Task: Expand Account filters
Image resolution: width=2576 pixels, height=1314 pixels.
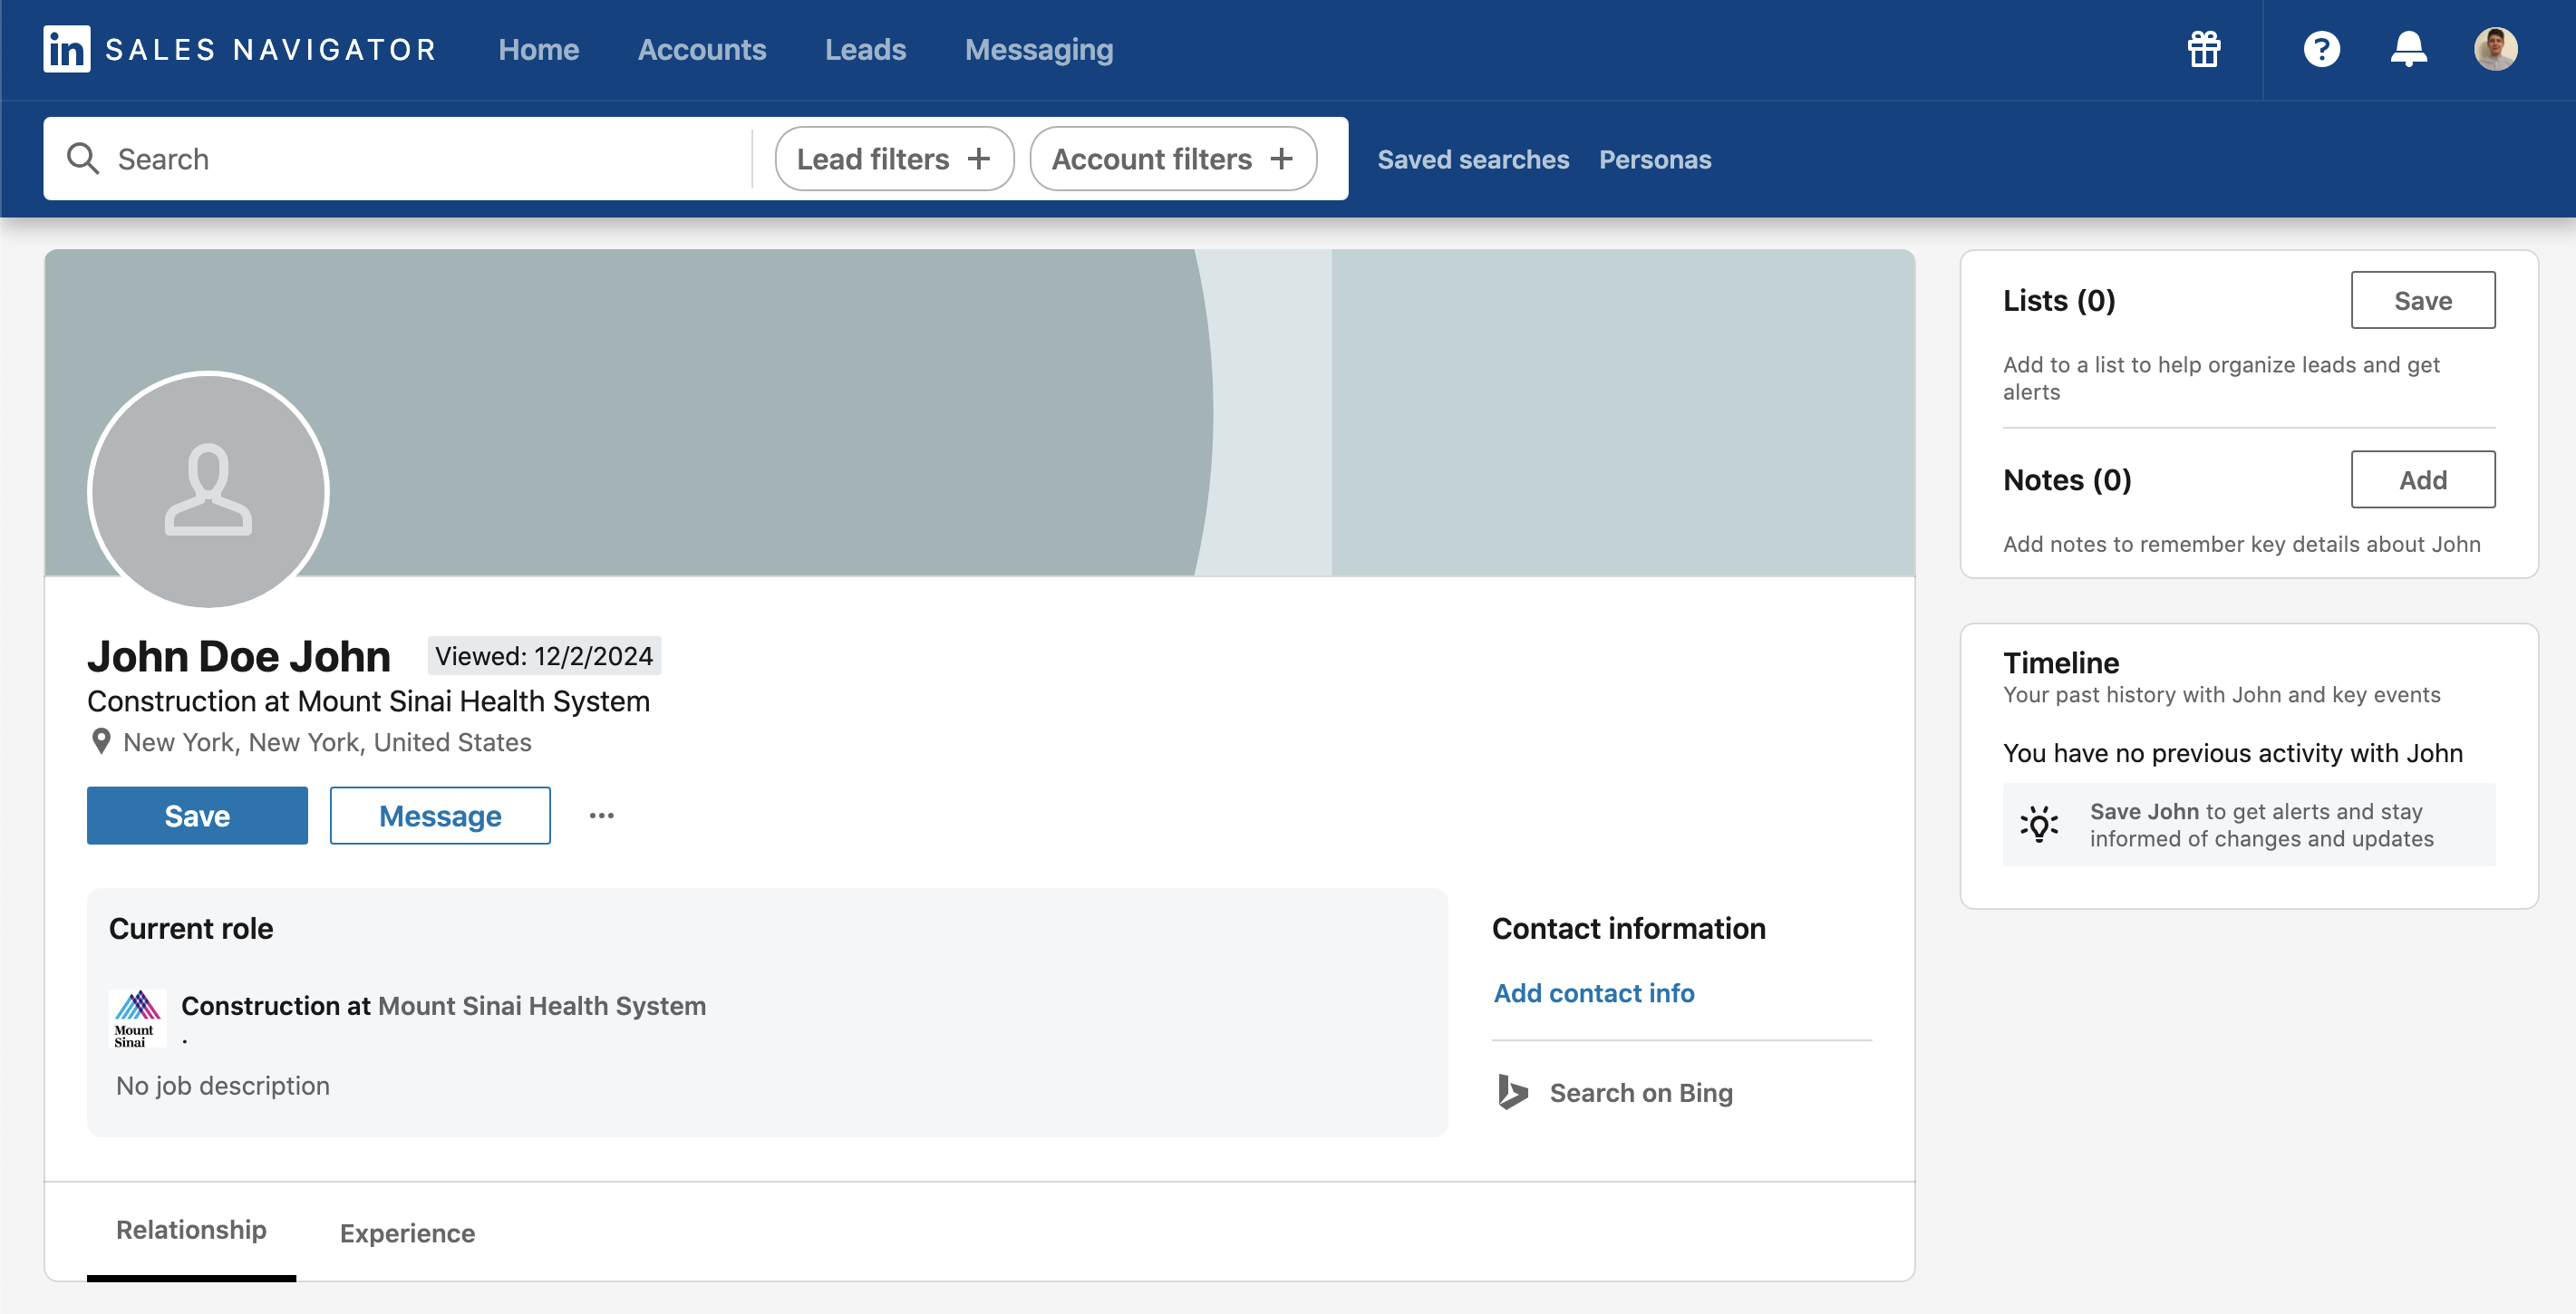Action: [1173, 158]
